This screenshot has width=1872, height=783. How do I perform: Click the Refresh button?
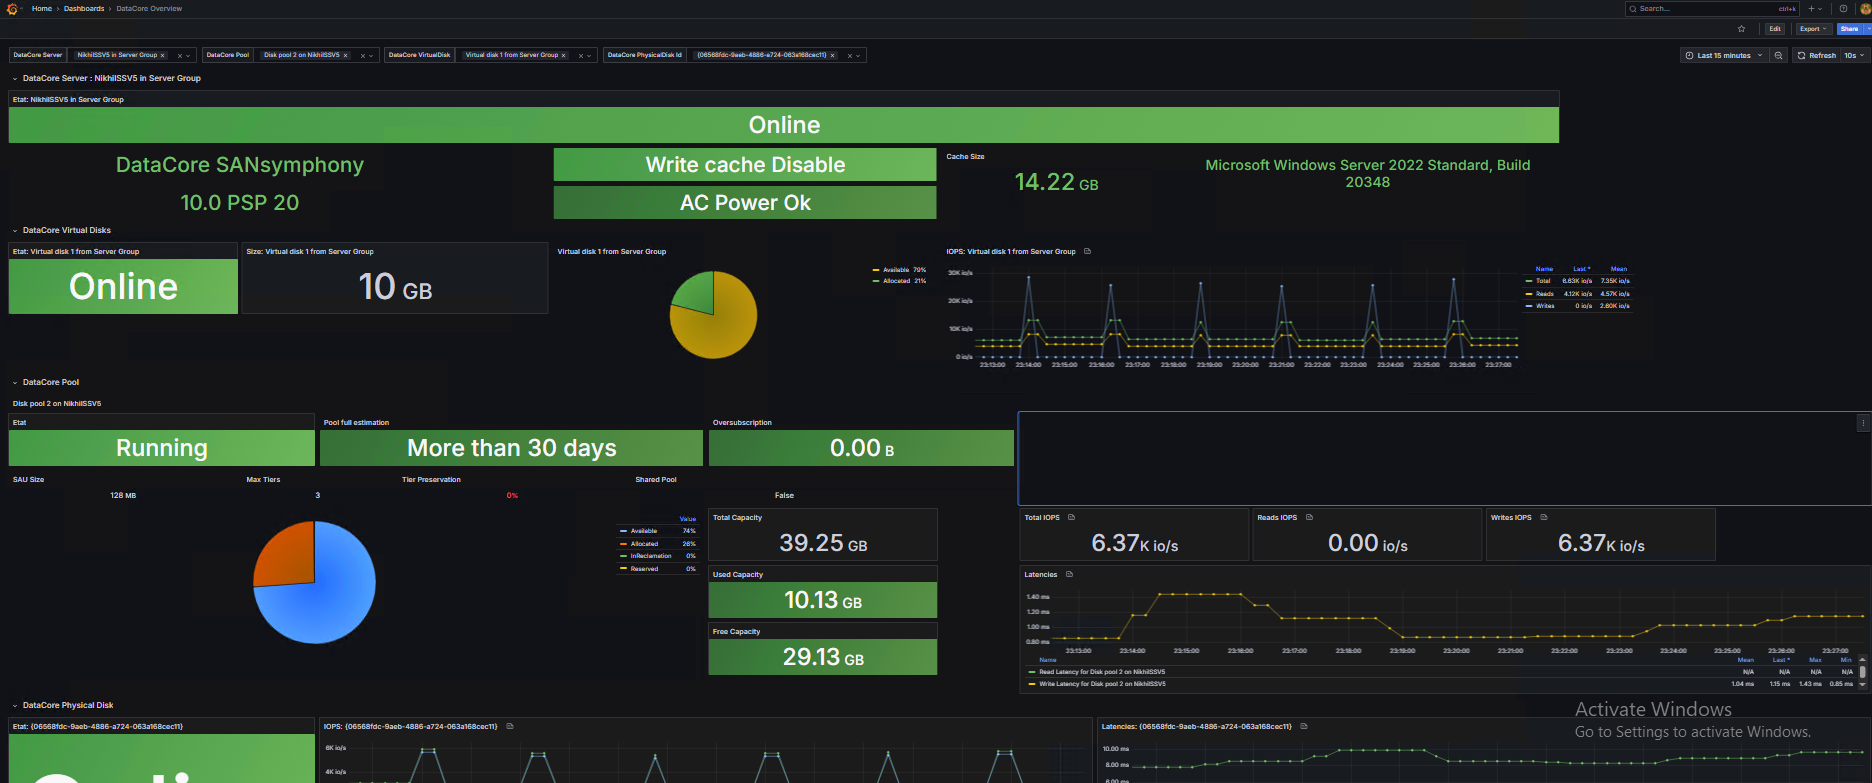(x=1816, y=55)
